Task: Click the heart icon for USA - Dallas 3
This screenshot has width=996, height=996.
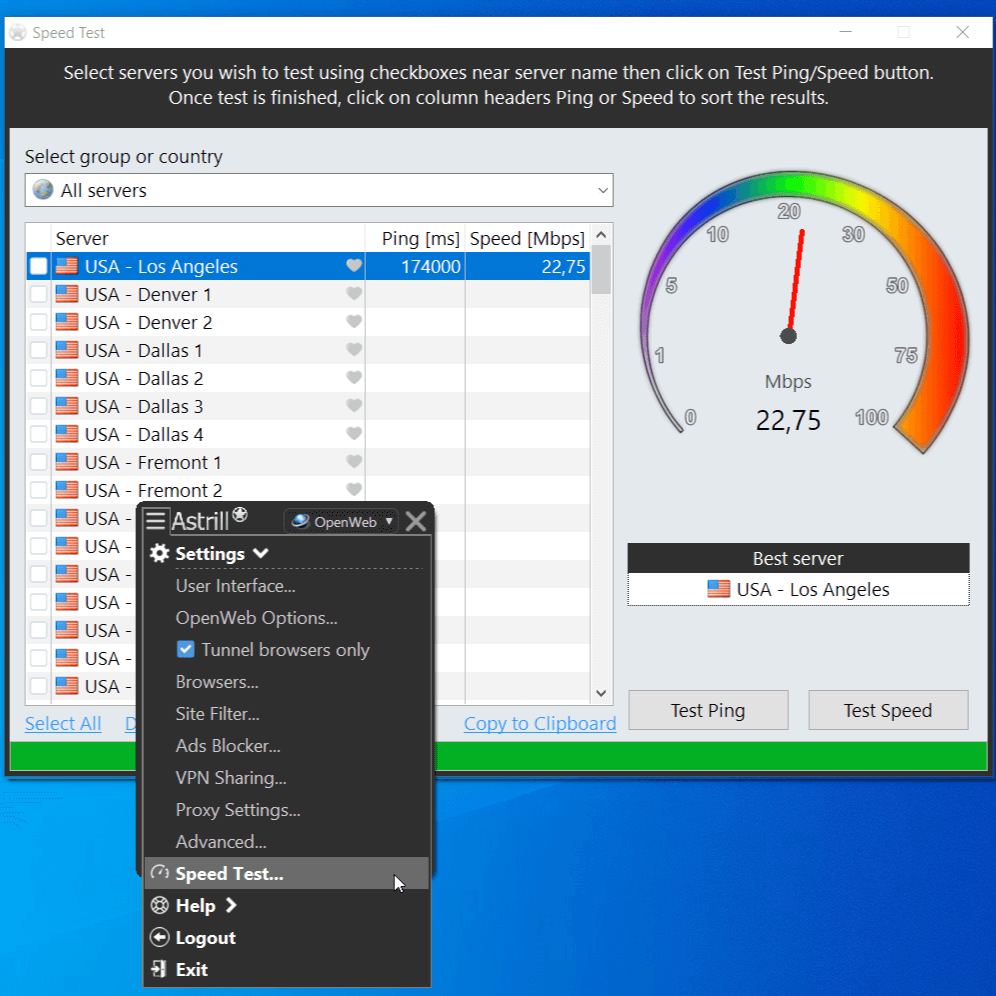Action: (x=354, y=405)
